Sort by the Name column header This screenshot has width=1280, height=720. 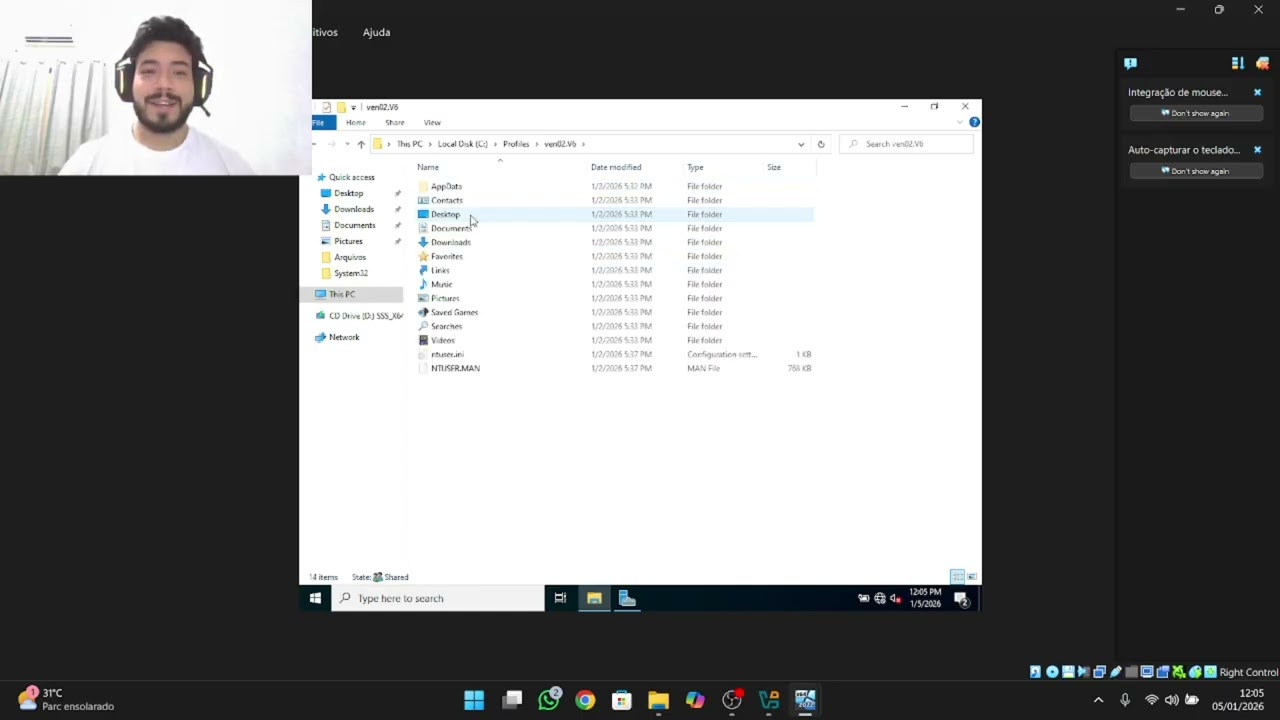coord(428,167)
